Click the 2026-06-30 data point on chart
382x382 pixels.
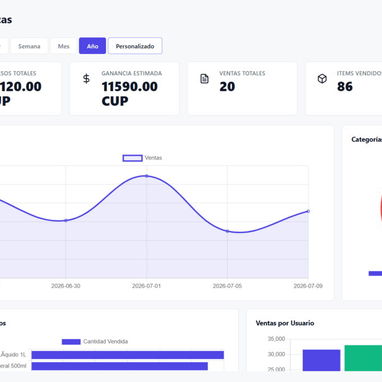click(x=66, y=220)
